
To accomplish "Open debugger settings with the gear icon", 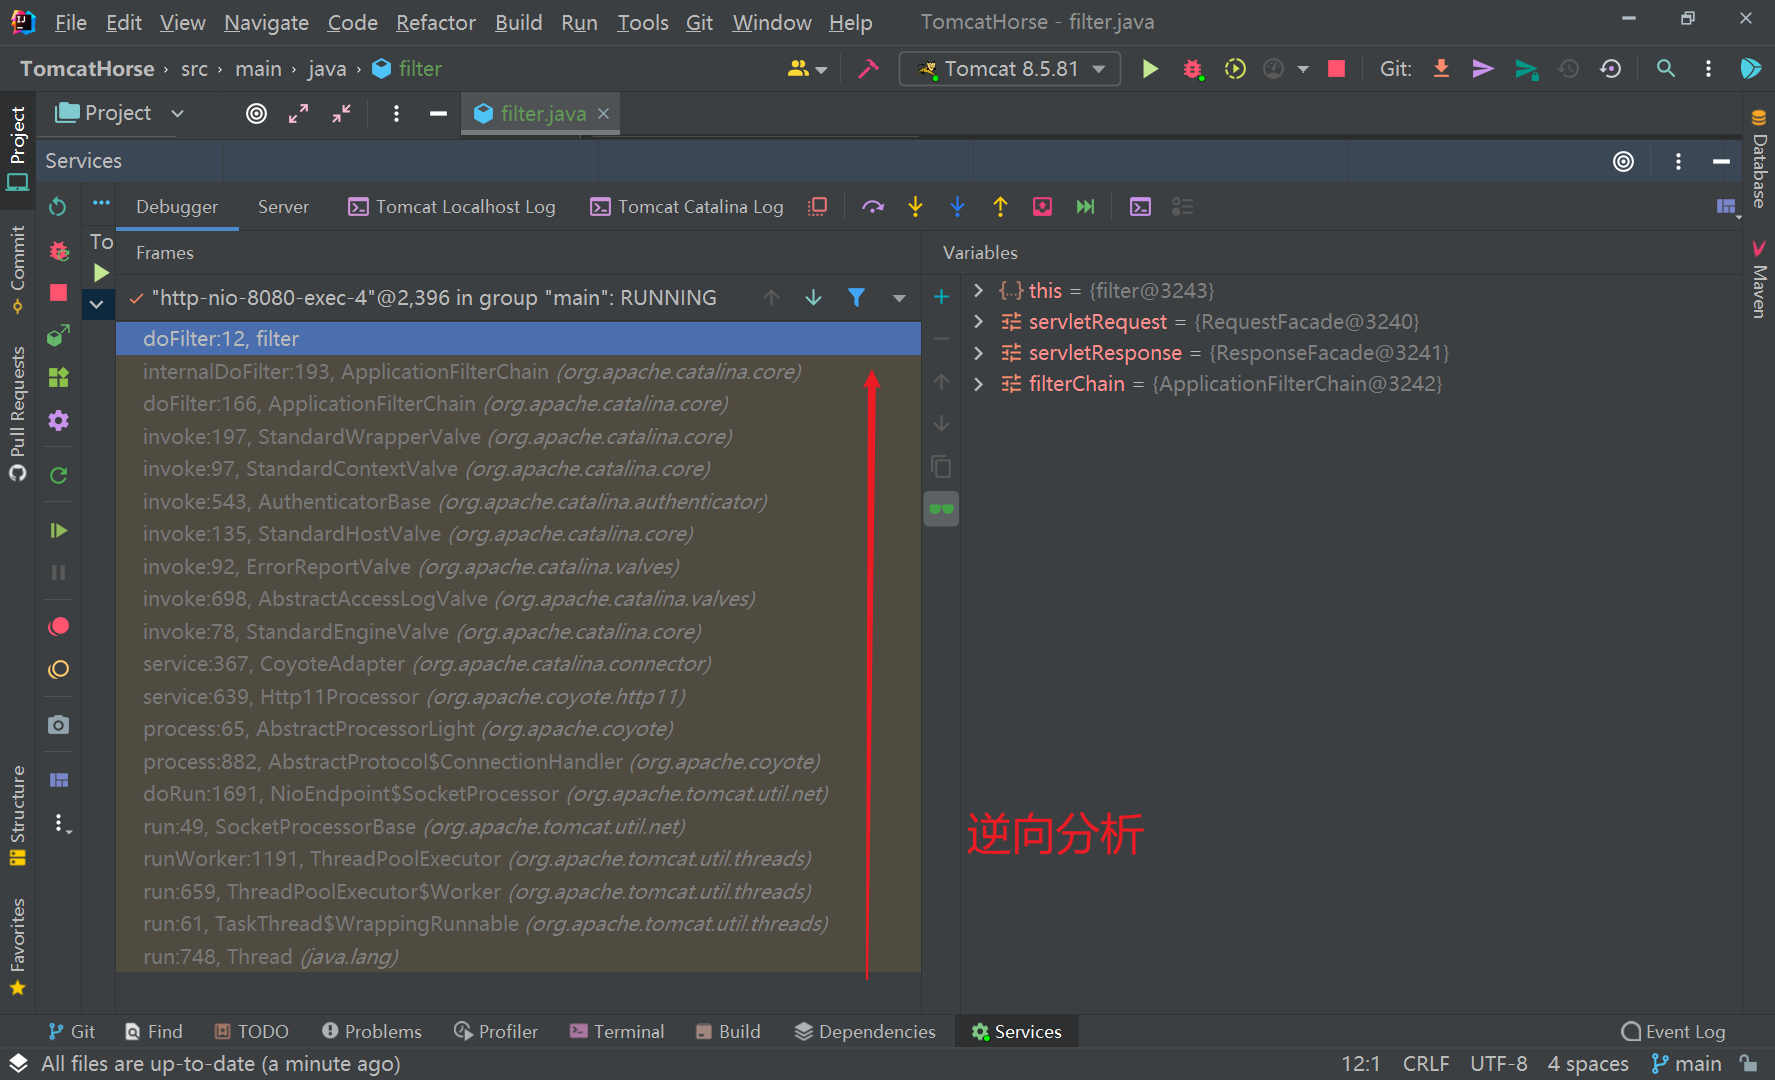I will [57, 421].
